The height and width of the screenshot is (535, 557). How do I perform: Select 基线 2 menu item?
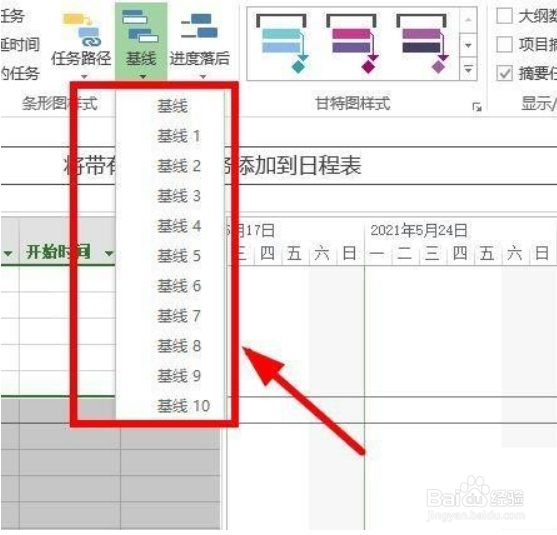[171, 166]
